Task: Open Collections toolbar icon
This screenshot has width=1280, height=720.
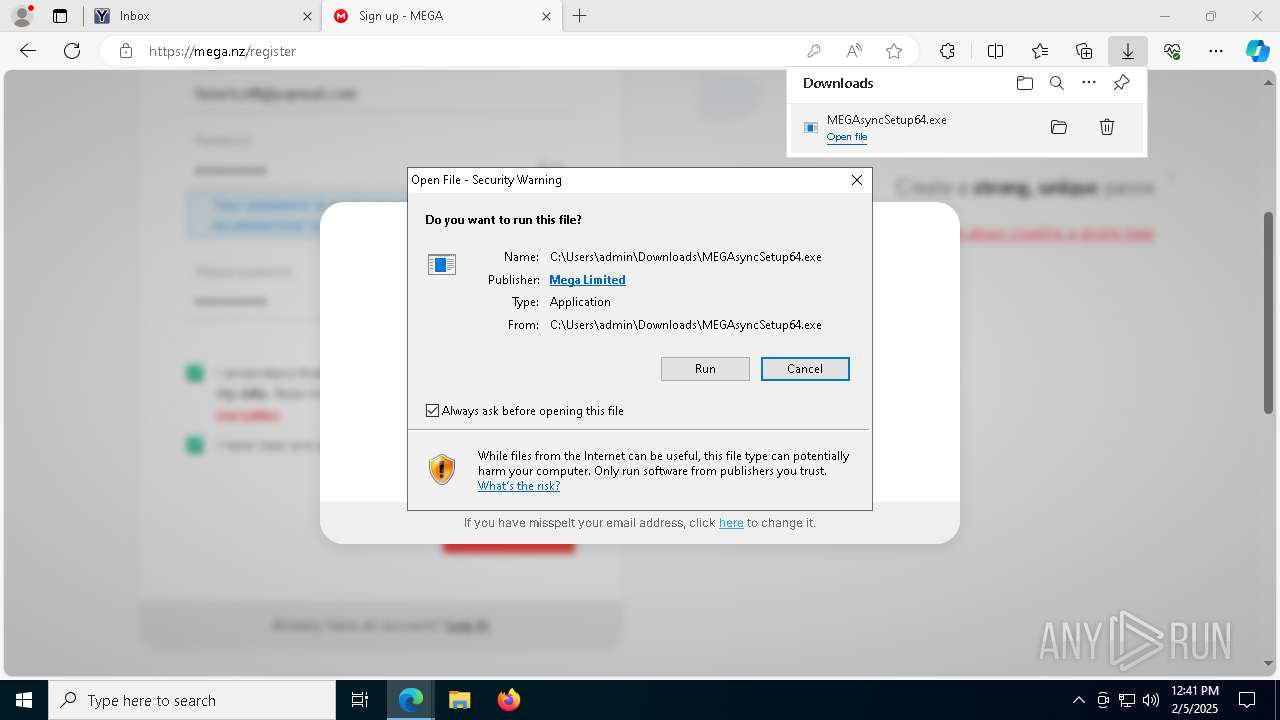Action: pyautogui.click(x=1084, y=51)
